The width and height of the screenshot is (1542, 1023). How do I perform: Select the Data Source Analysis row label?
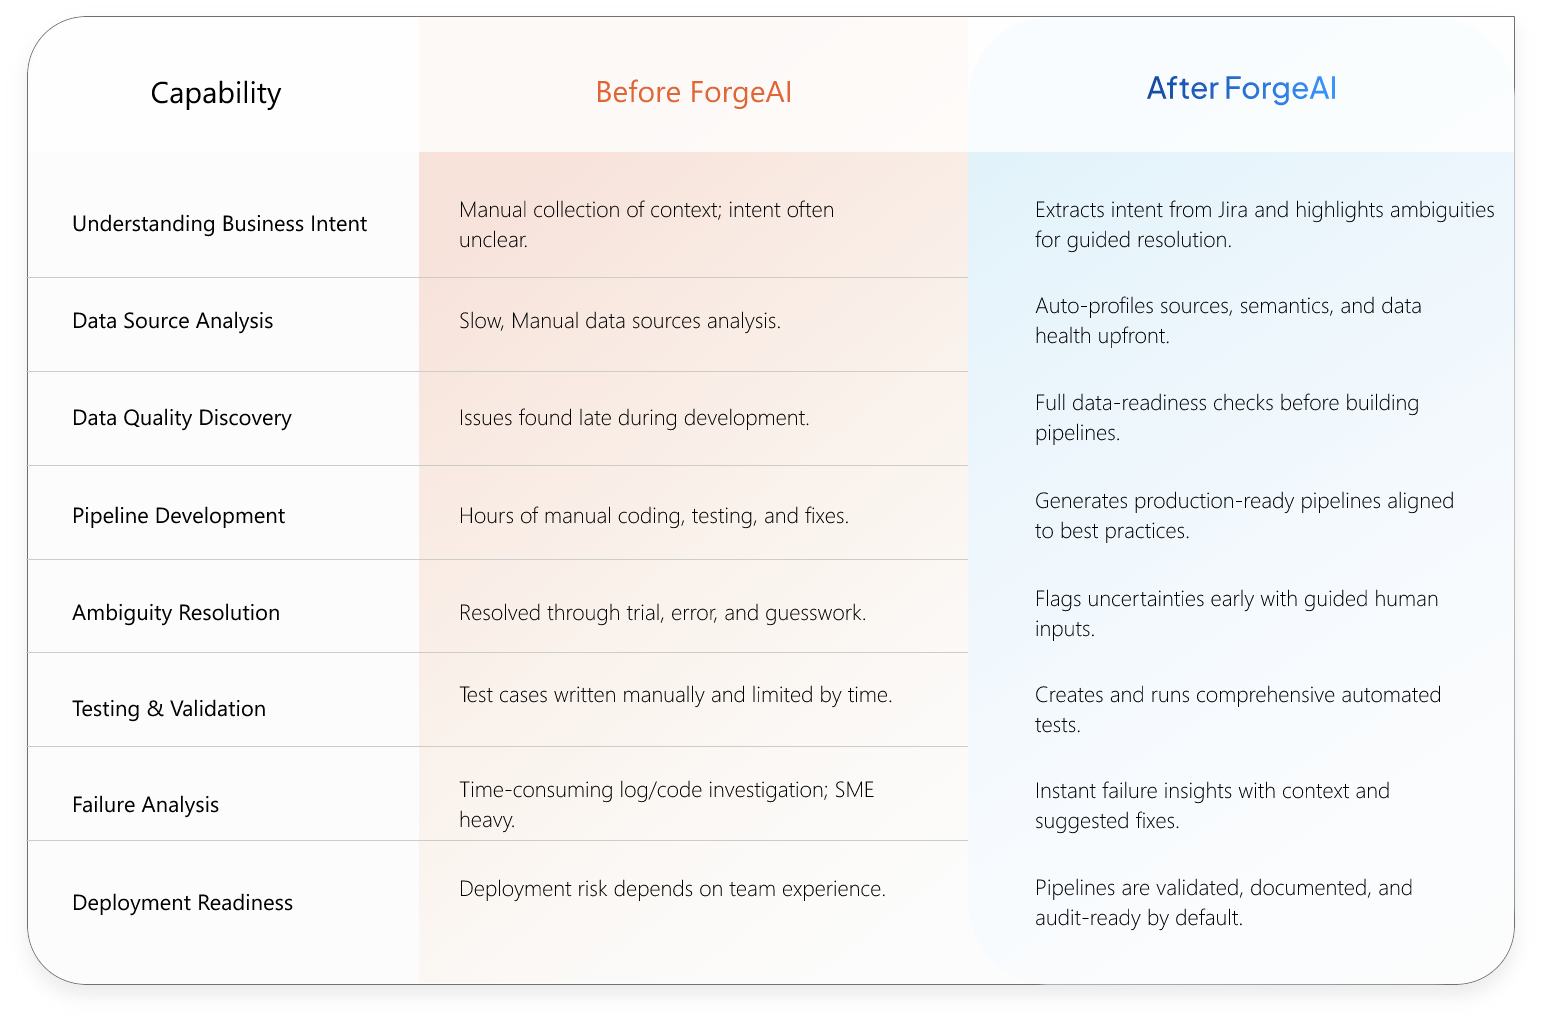pyautogui.click(x=172, y=321)
